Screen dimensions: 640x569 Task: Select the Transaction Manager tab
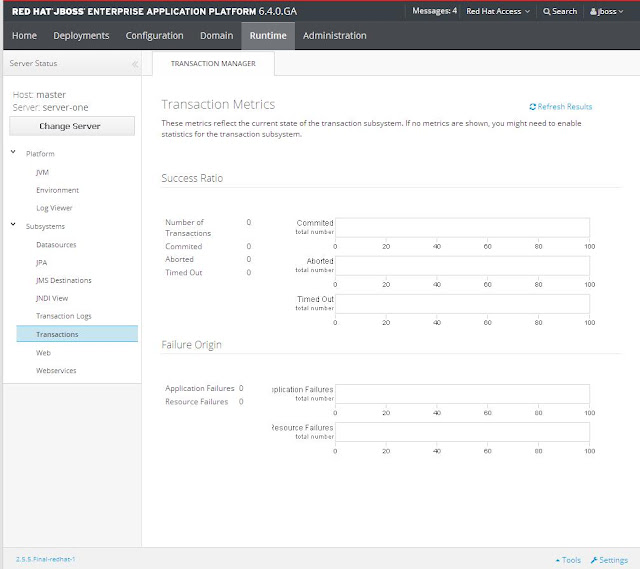[x=213, y=64]
